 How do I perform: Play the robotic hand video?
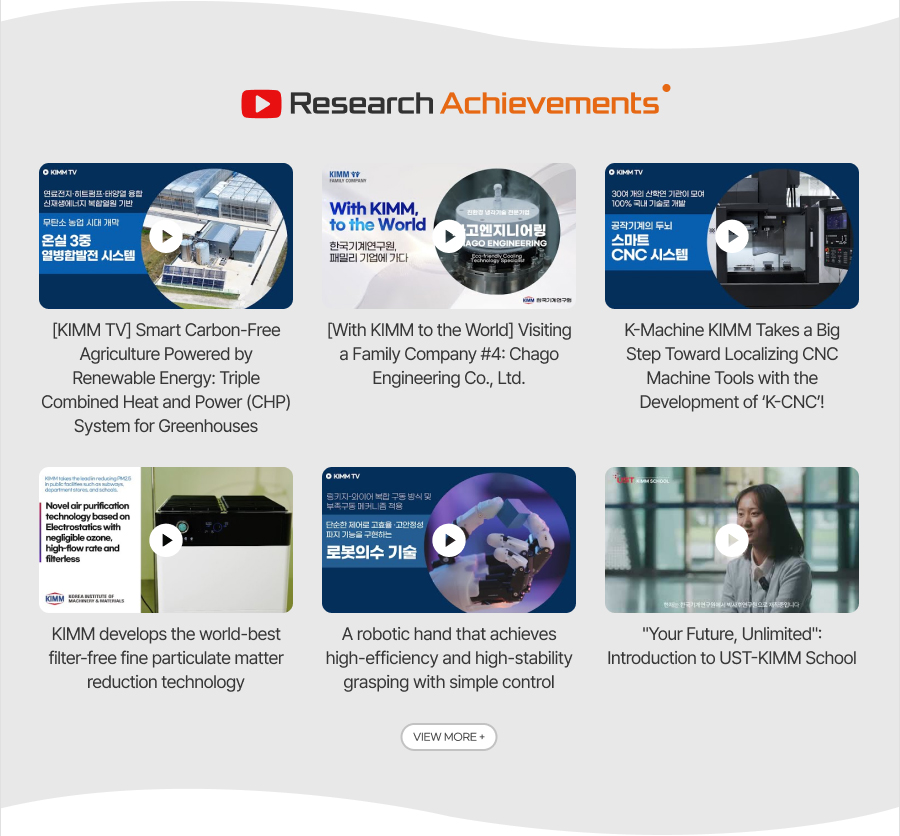pyautogui.click(x=449, y=540)
